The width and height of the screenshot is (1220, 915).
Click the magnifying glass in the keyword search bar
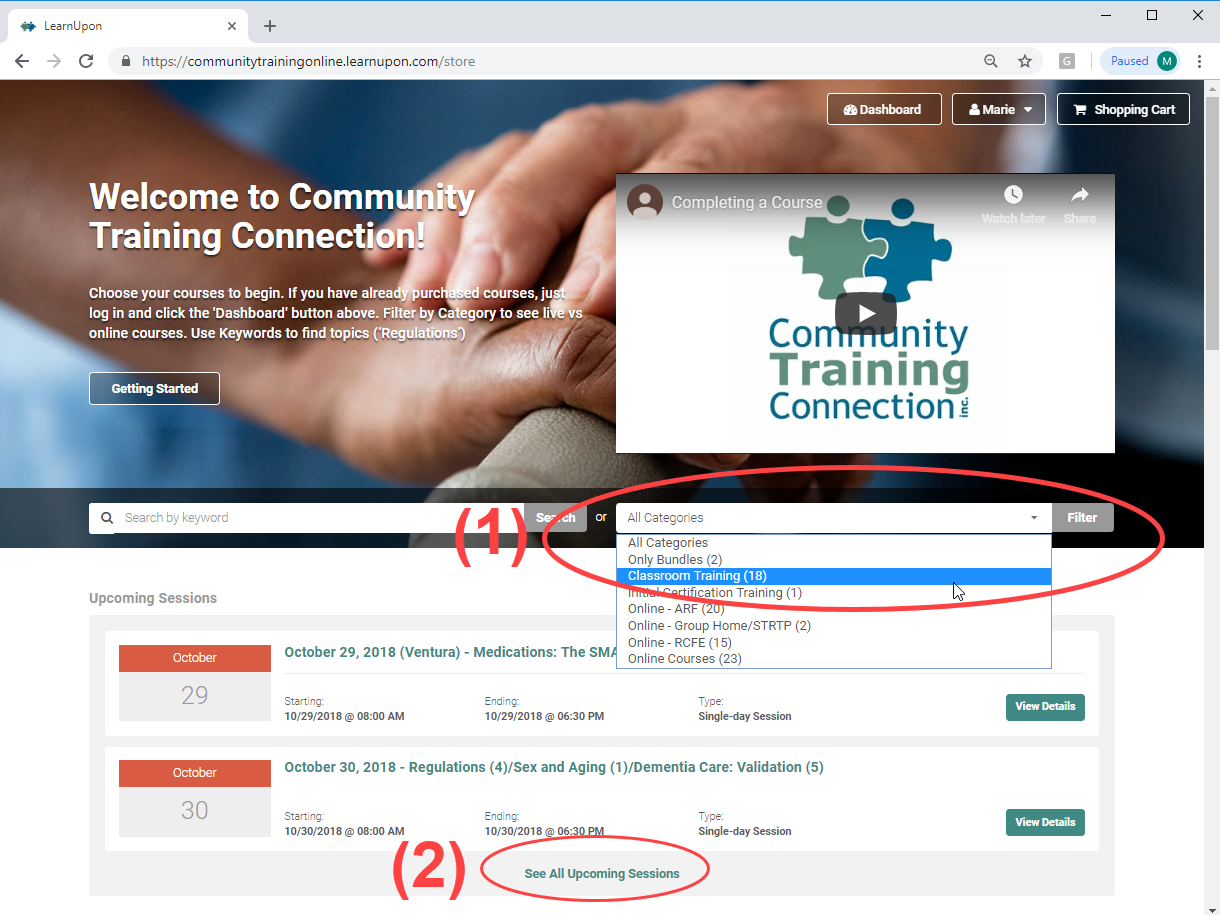[107, 517]
